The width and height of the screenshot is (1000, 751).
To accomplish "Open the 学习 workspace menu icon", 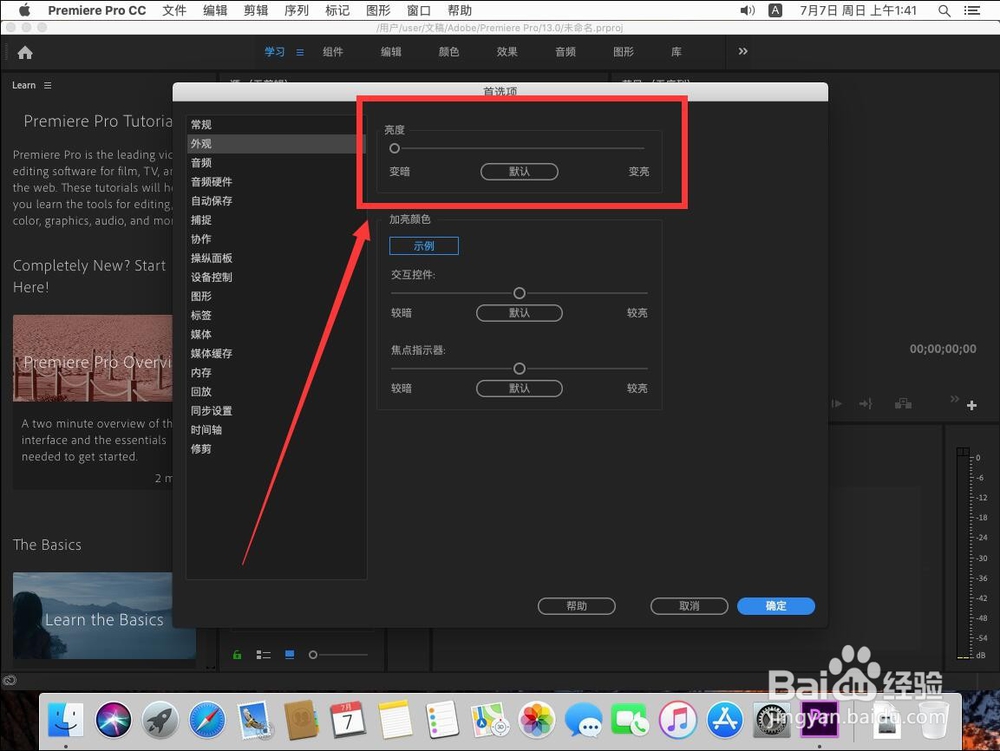I will (x=300, y=52).
